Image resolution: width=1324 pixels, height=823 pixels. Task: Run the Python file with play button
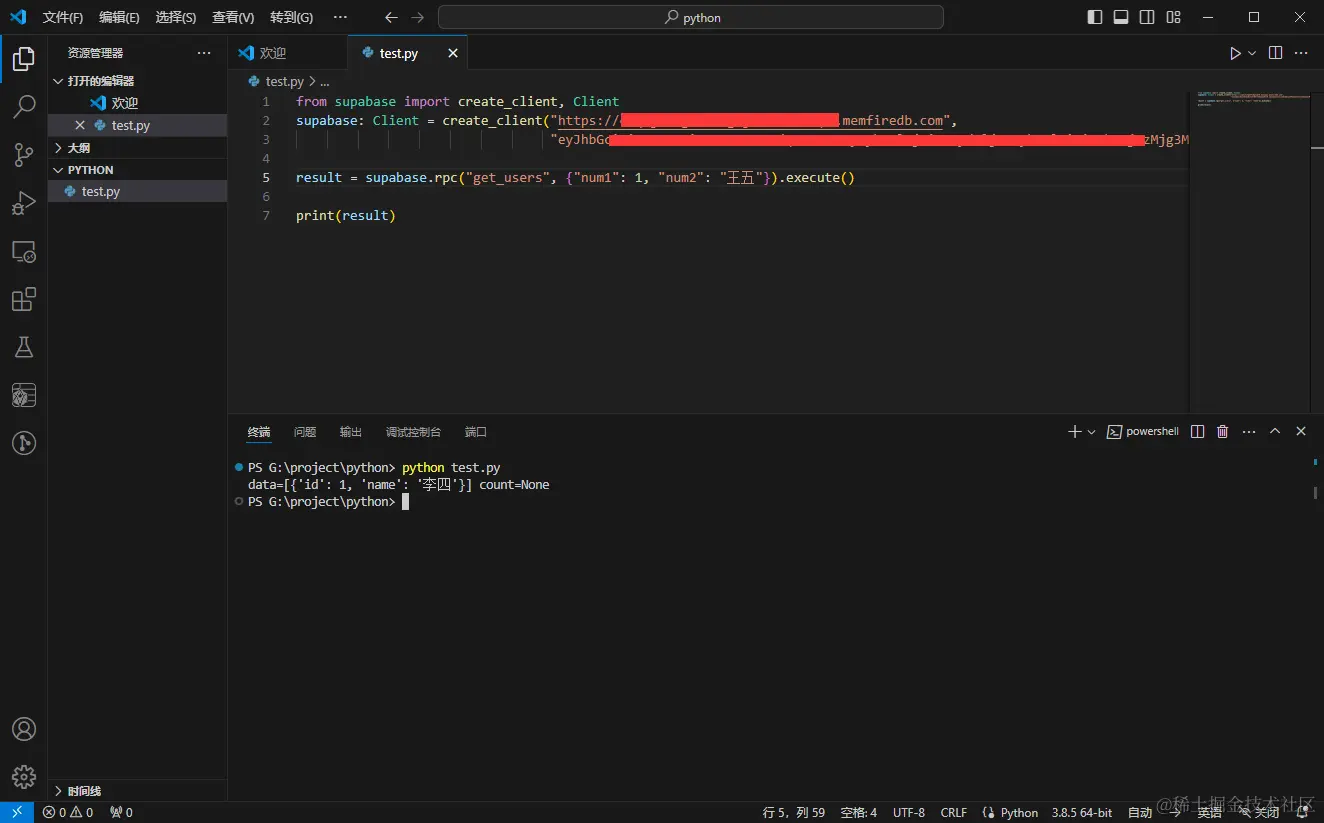tap(1235, 53)
